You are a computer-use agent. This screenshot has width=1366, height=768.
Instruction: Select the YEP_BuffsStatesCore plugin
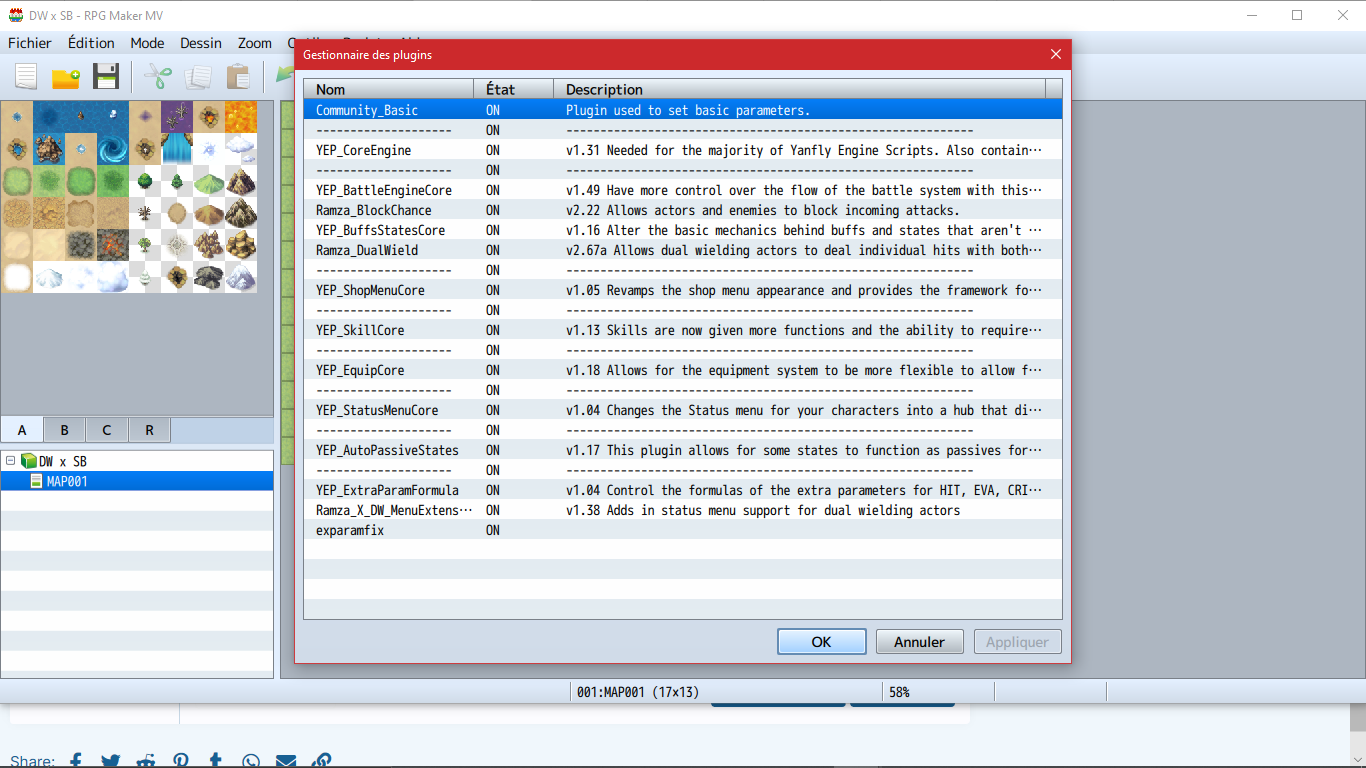[x=683, y=230]
